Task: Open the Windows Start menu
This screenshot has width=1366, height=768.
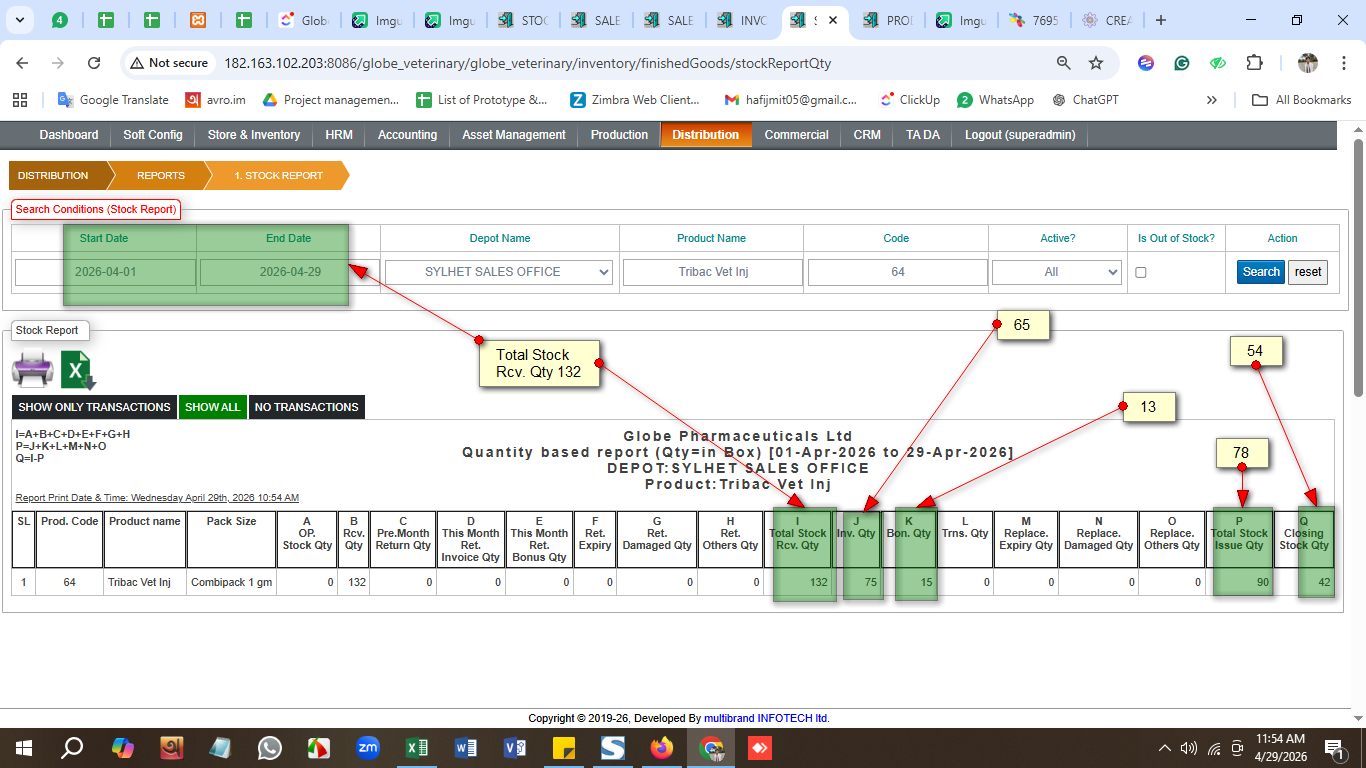Action: coord(23,748)
